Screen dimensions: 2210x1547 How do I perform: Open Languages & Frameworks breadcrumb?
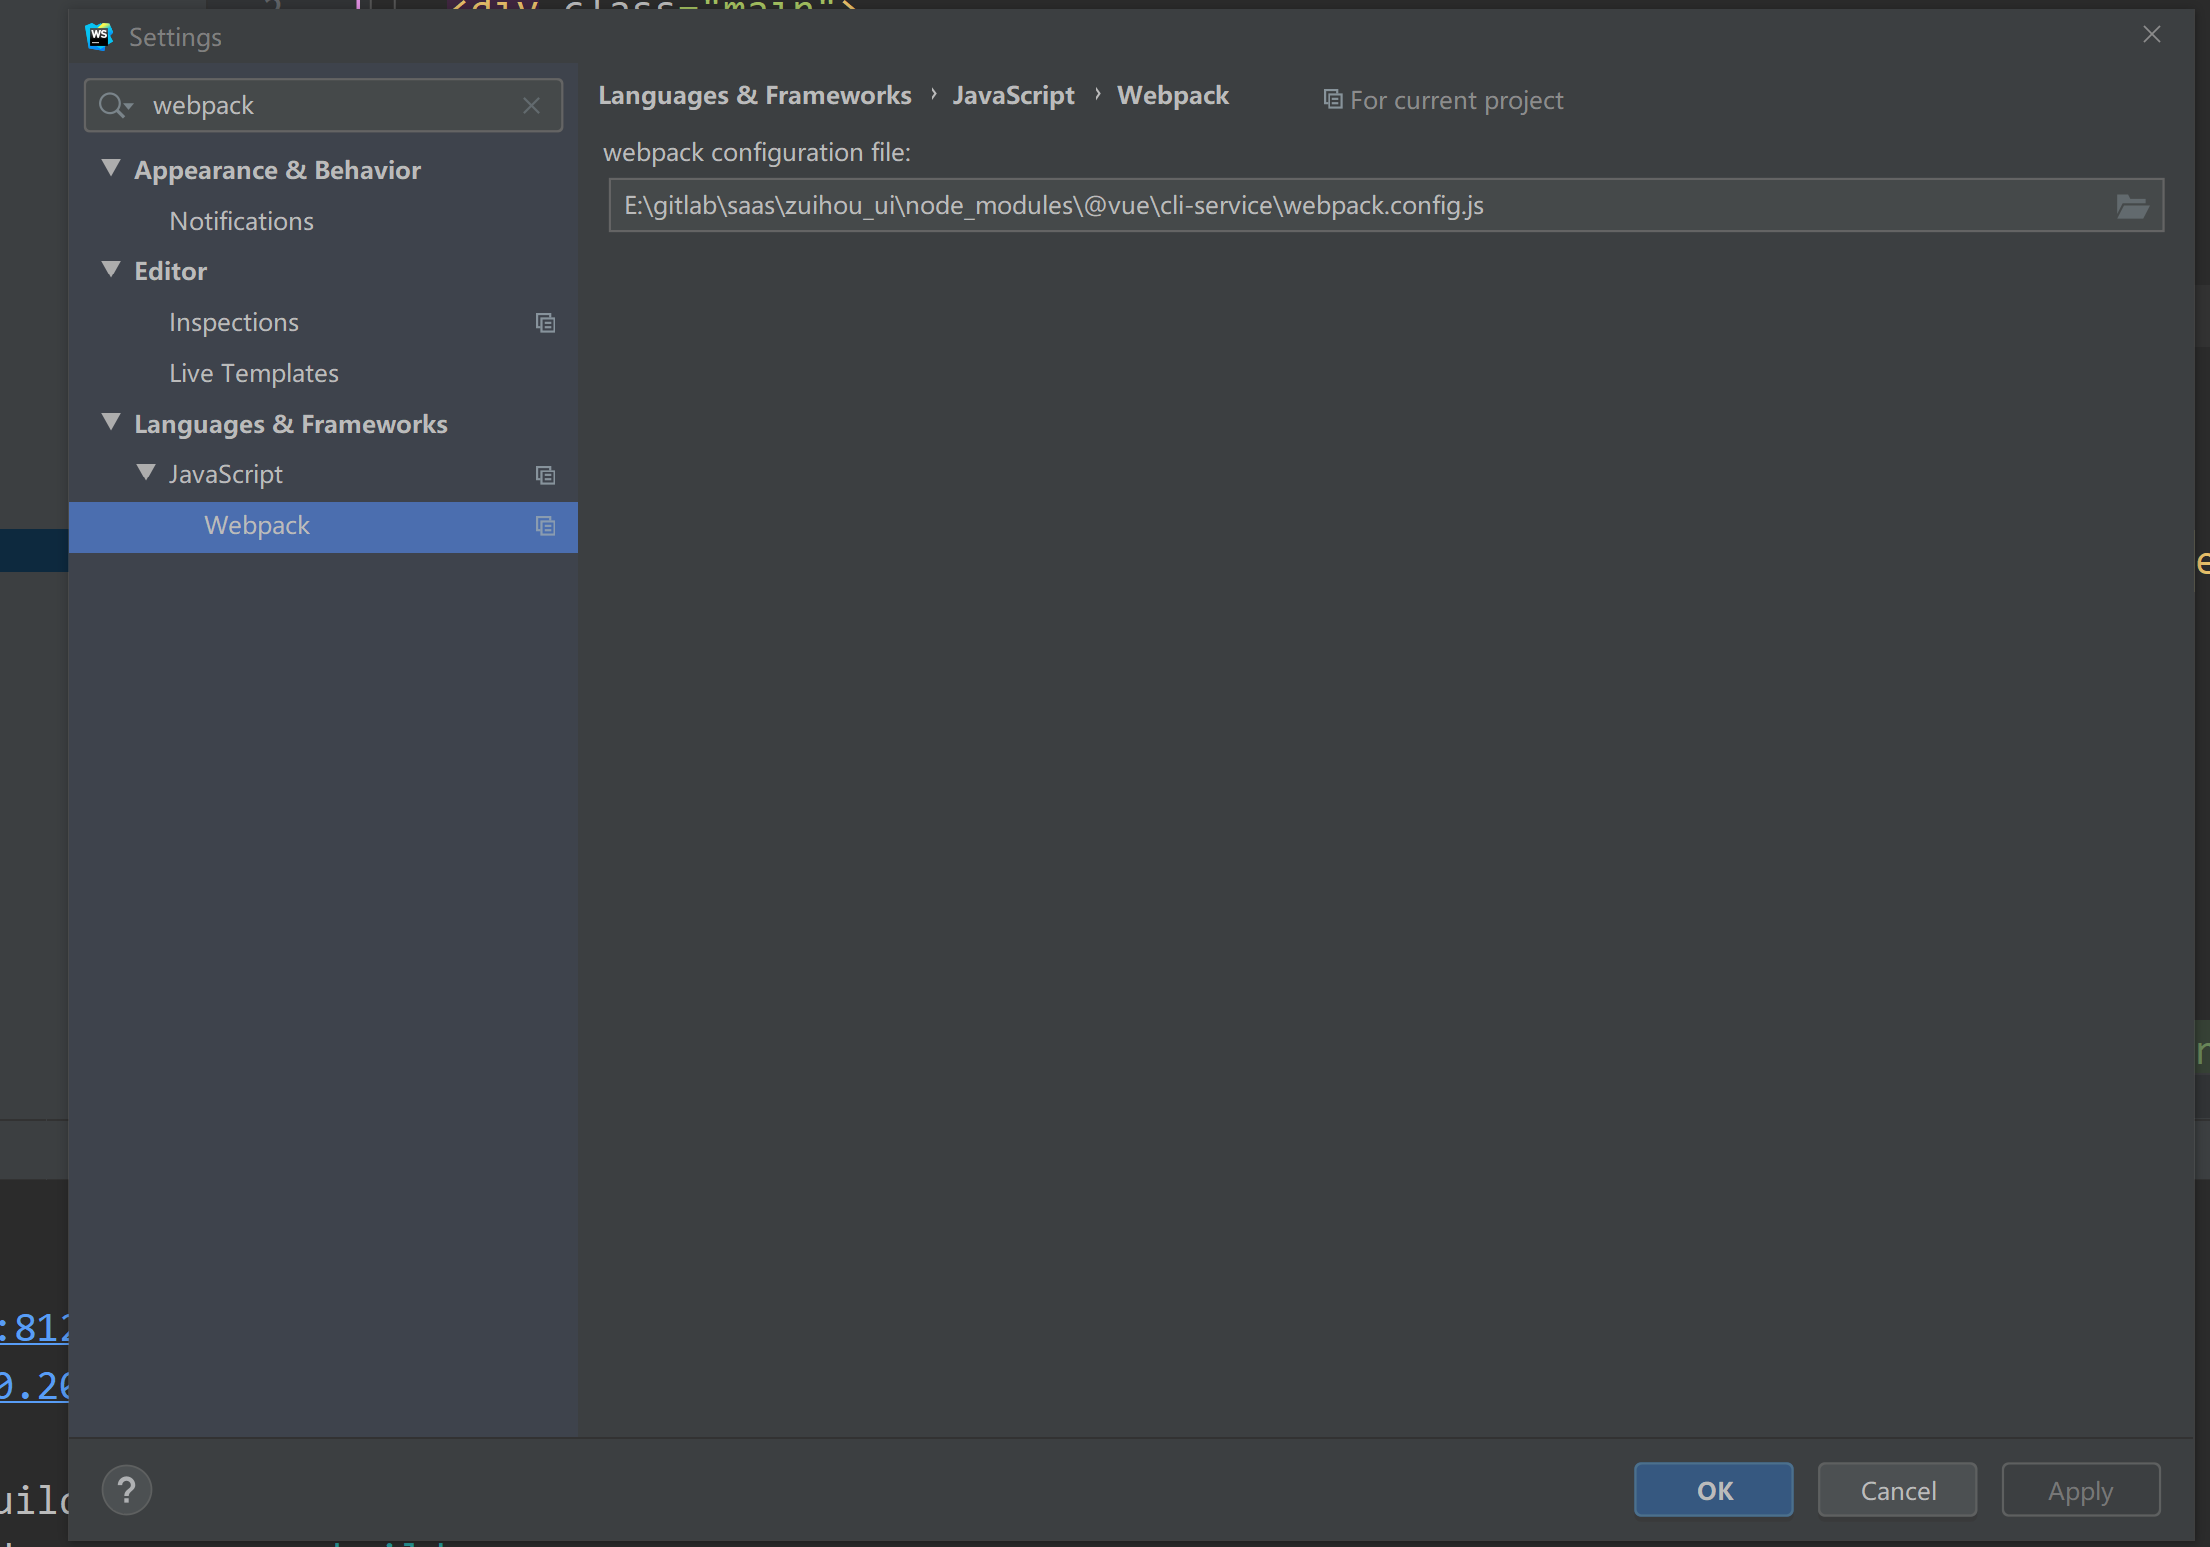click(x=754, y=95)
